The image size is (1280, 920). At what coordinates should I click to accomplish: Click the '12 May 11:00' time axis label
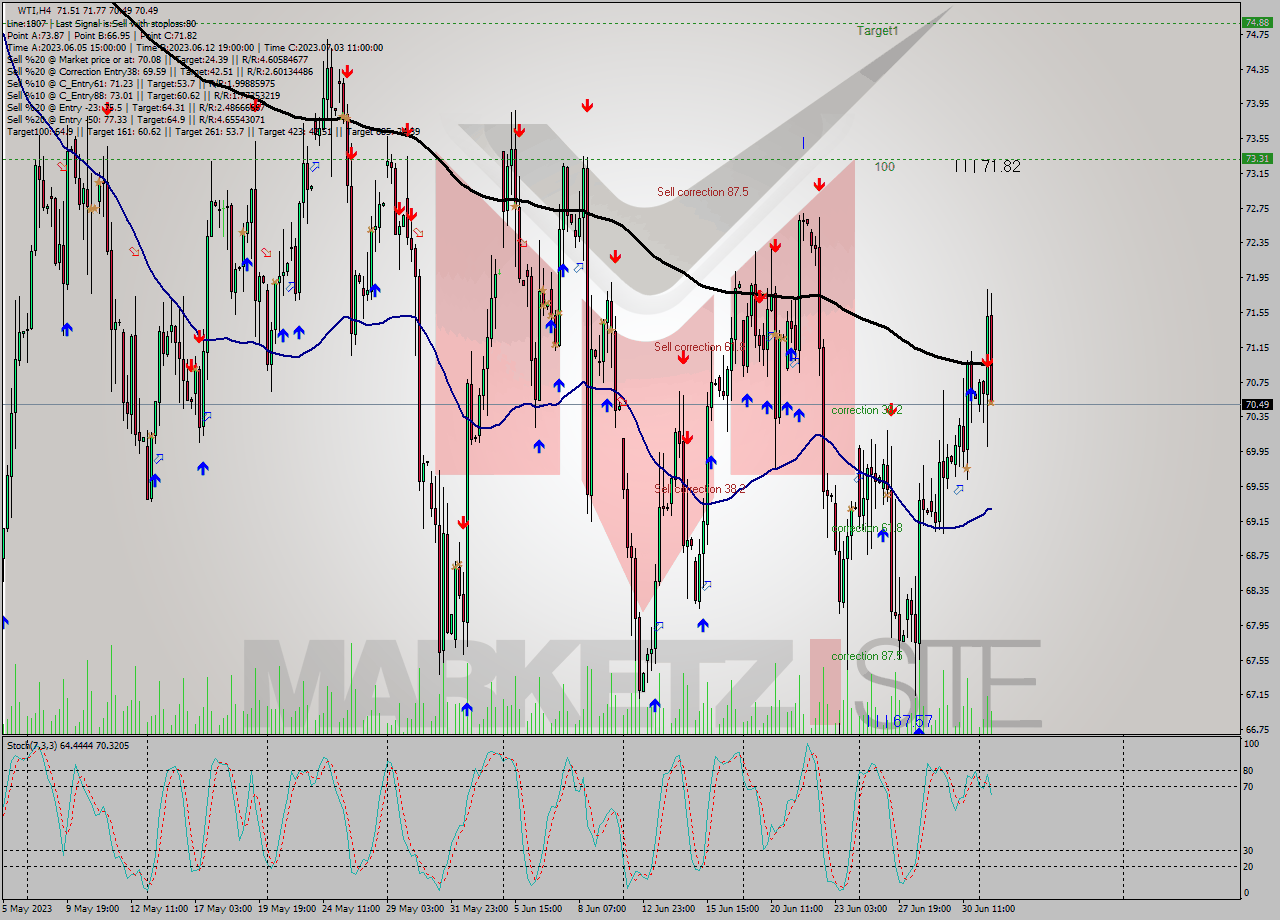160,908
